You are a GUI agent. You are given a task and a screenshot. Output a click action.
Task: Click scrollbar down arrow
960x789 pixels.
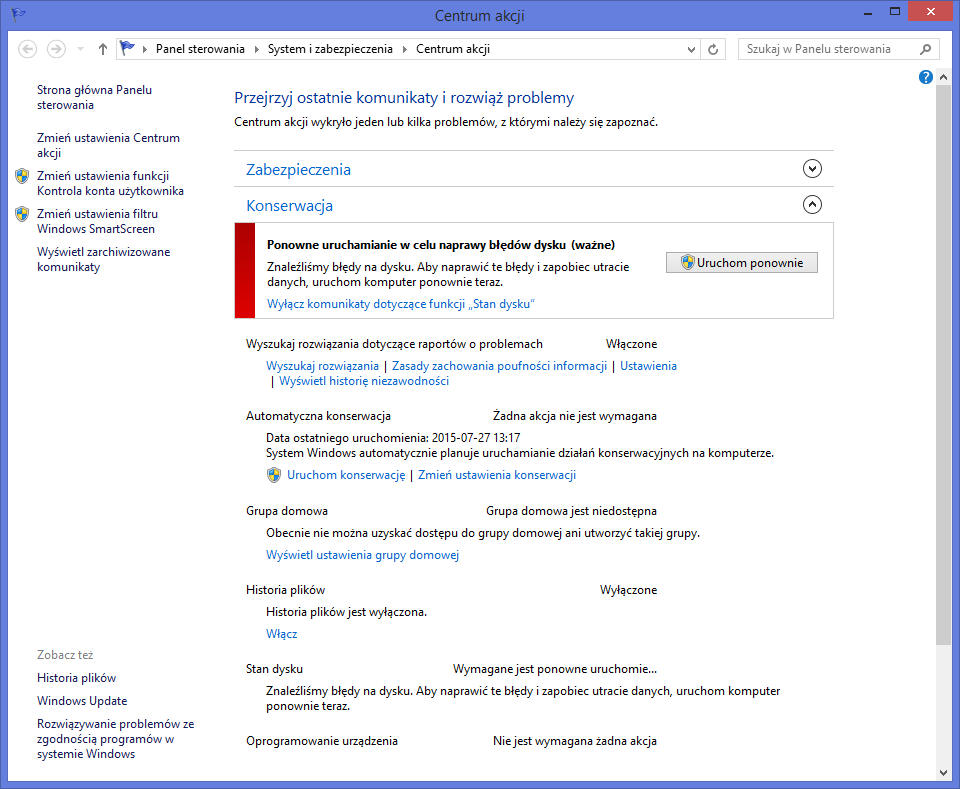943,772
